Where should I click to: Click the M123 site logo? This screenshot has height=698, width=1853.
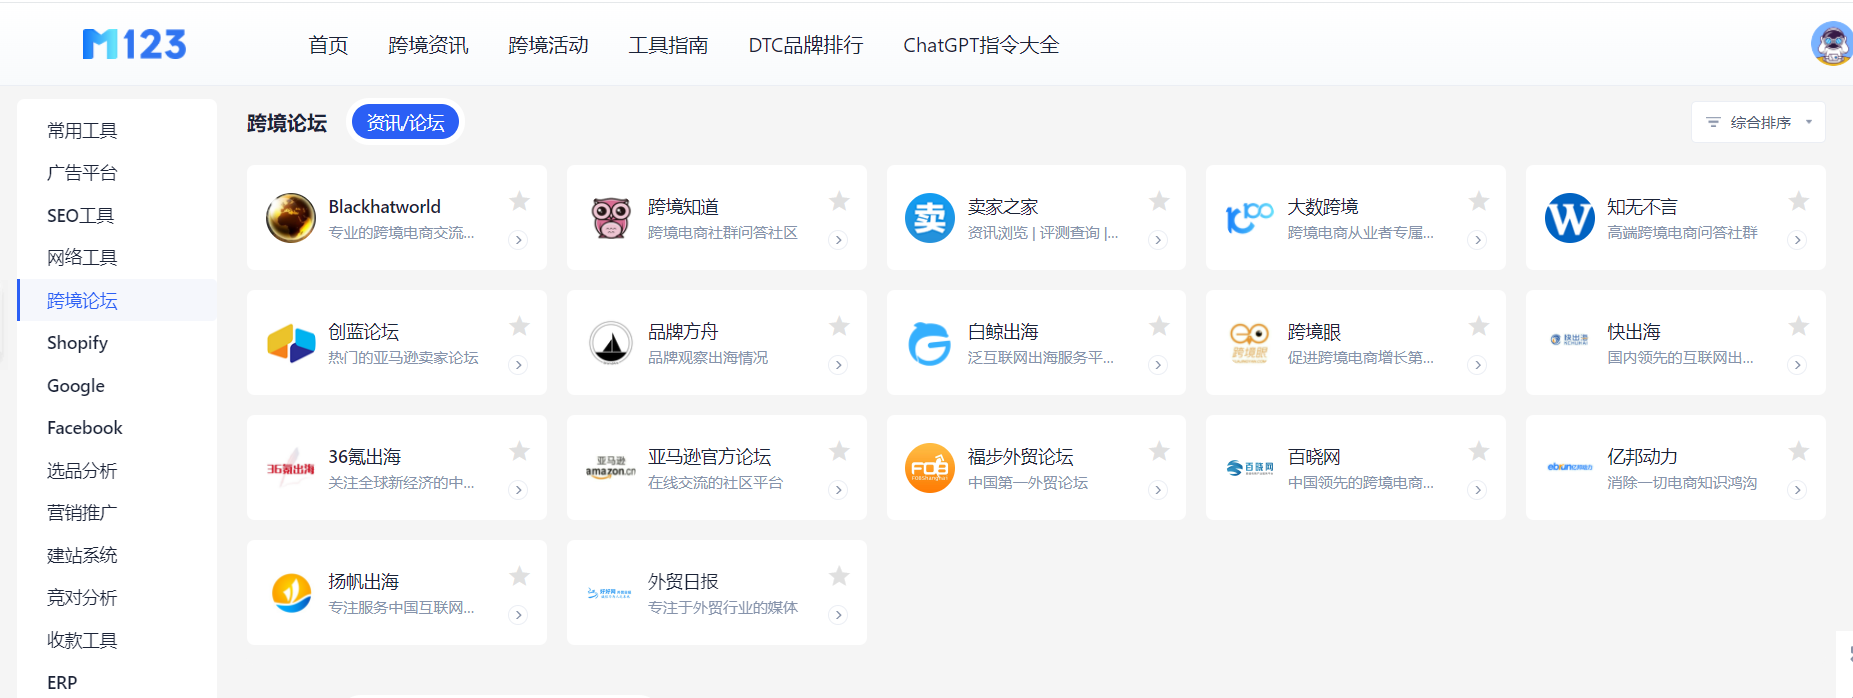click(x=134, y=44)
